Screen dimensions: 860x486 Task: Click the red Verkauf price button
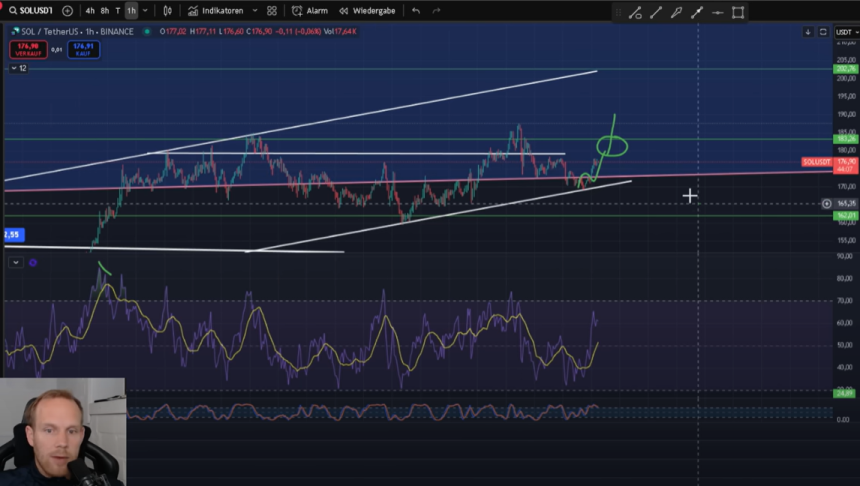(x=28, y=48)
